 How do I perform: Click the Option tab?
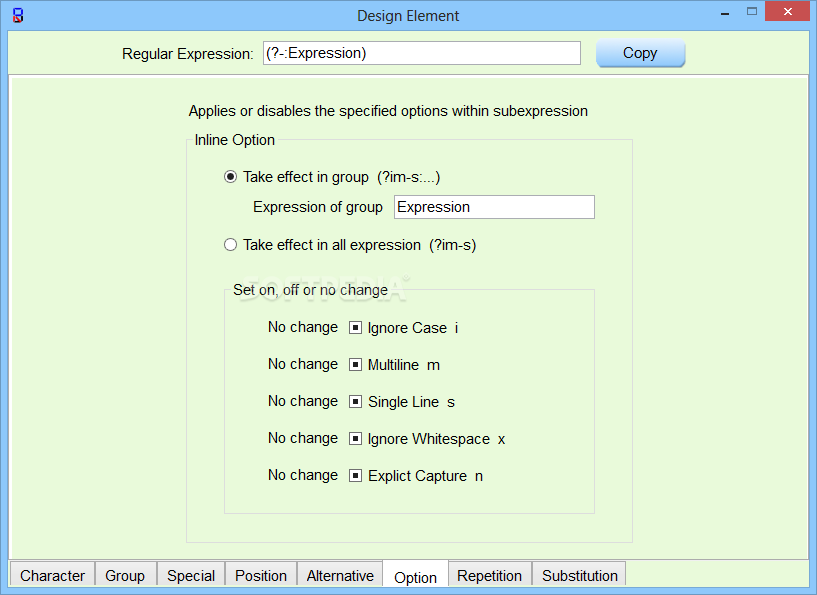pyautogui.click(x=415, y=577)
